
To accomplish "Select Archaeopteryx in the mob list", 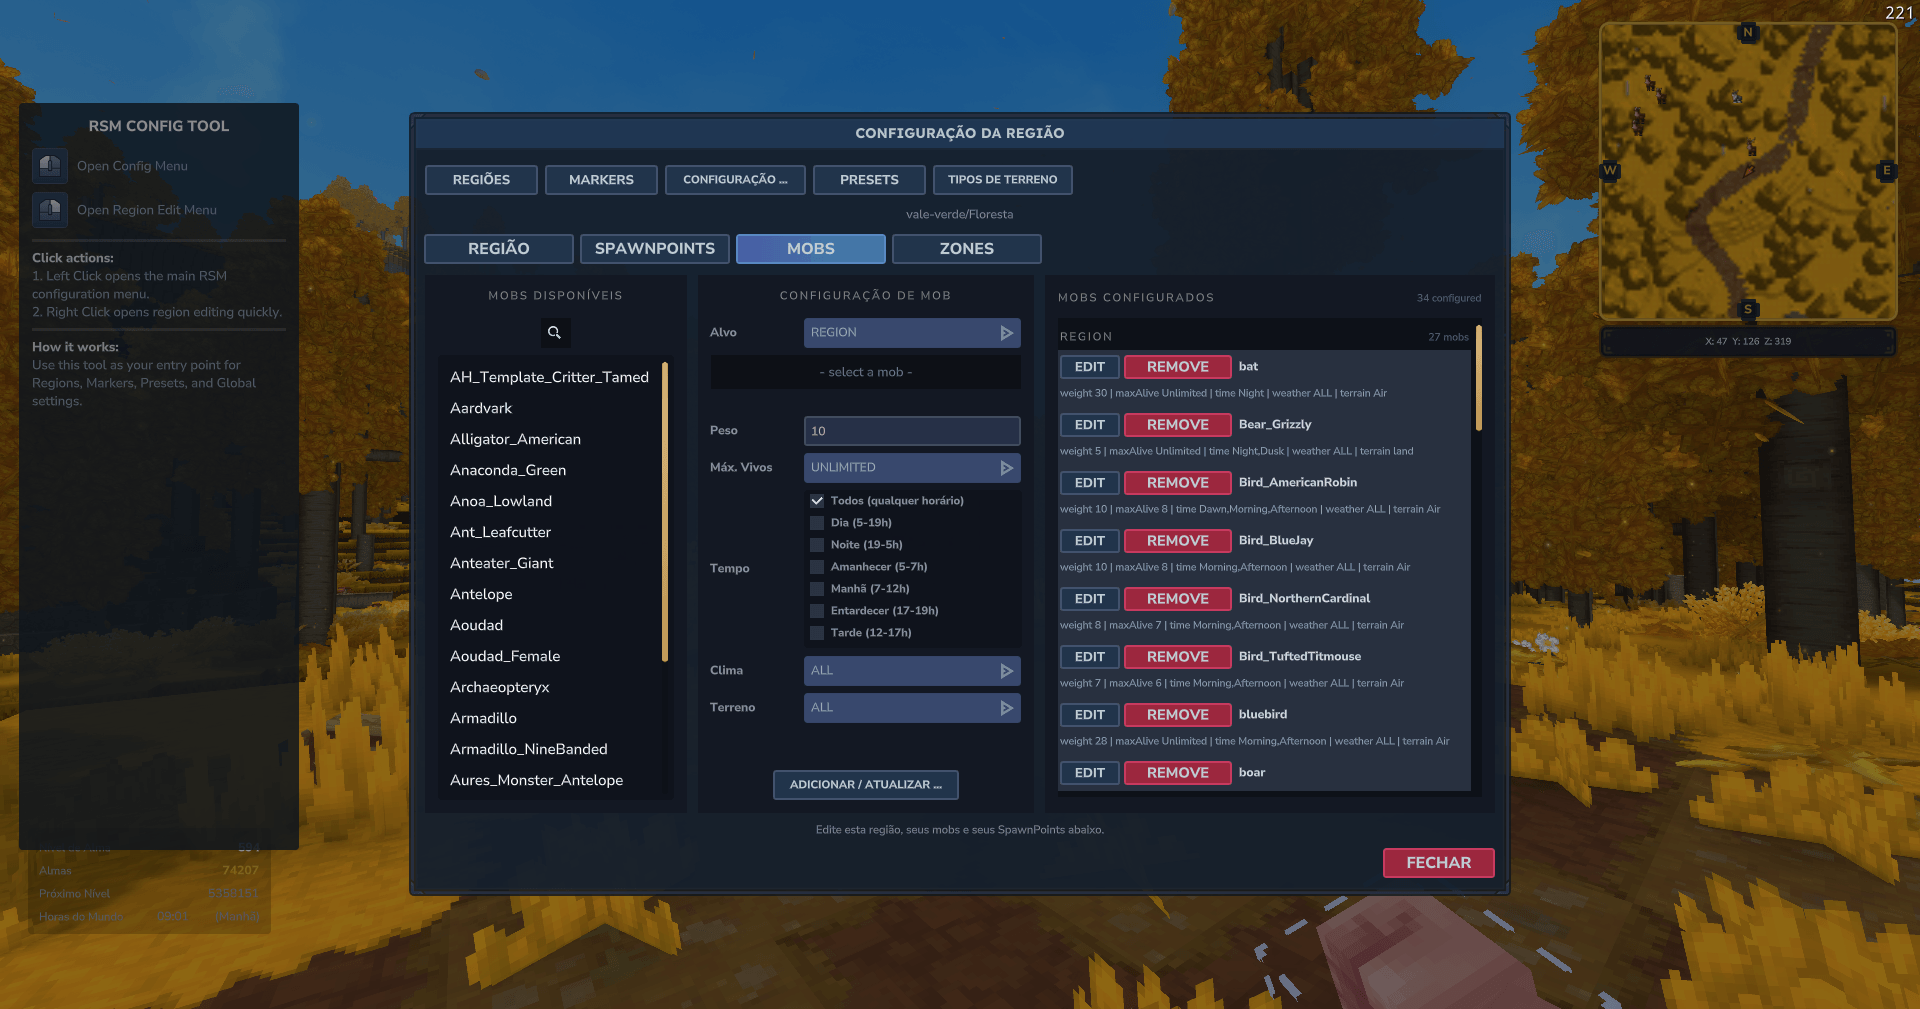I will pos(500,687).
